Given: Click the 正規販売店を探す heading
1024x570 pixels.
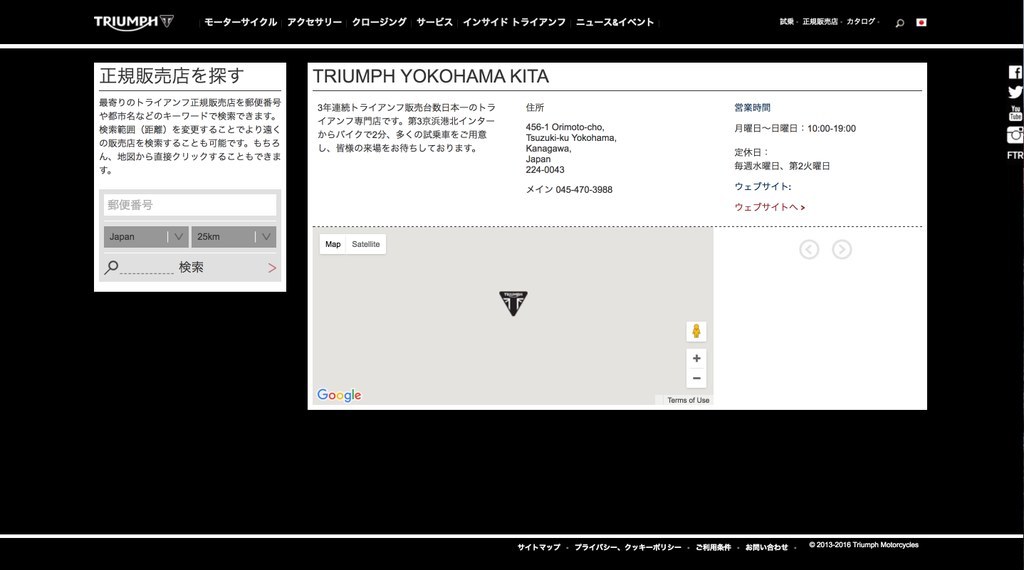Looking at the screenshot, I should pos(172,76).
